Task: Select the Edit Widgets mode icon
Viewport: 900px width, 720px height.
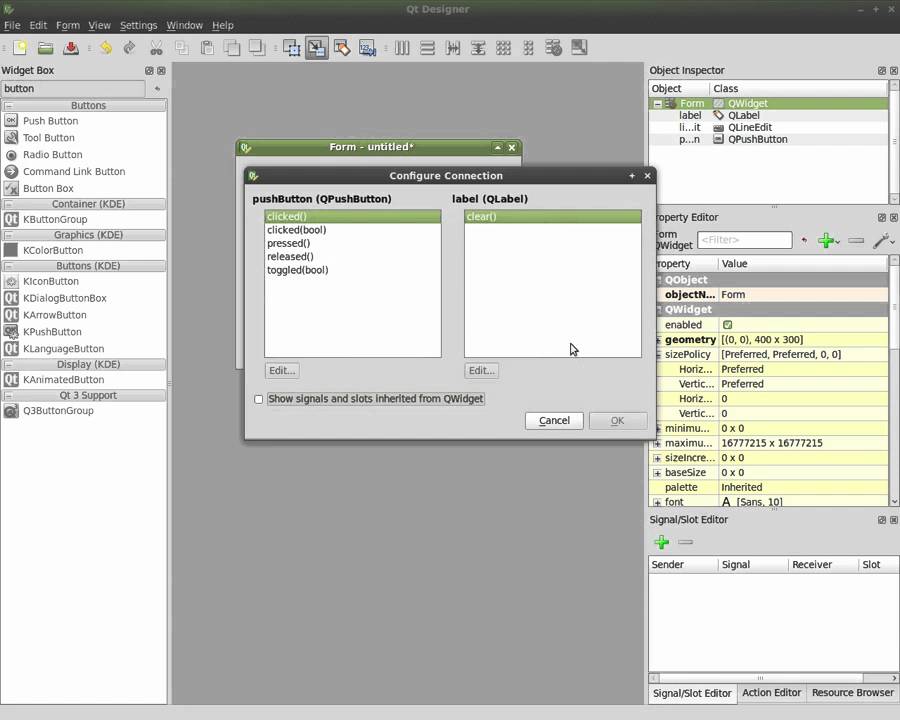Action: [292, 48]
